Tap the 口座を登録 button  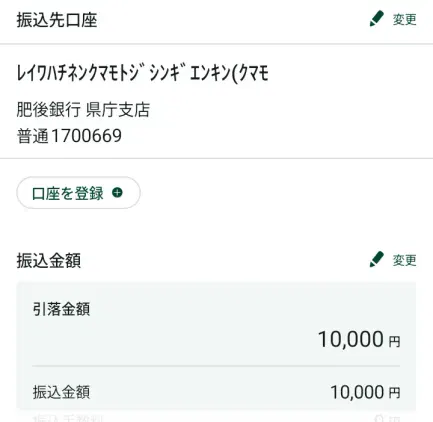click(x=78, y=193)
